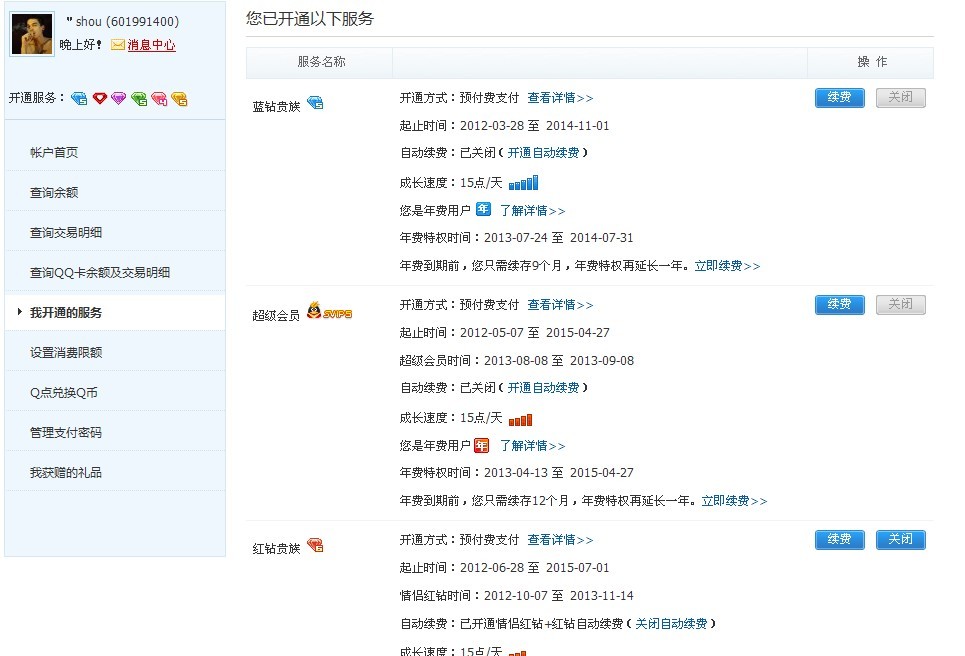Click the 操作 column header
This screenshot has height=656, width=965.
click(x=872, y=62)
